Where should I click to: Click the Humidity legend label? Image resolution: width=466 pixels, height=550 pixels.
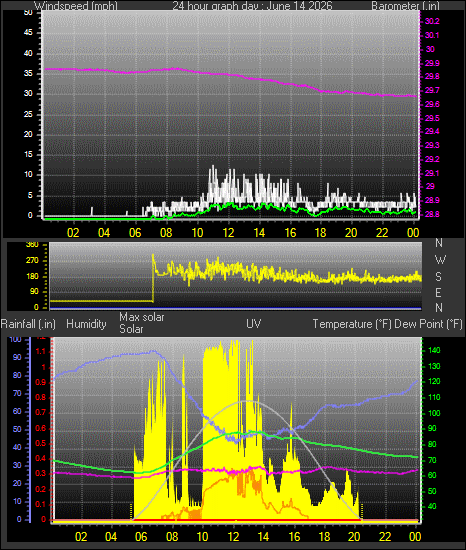[x=86, y=324]
